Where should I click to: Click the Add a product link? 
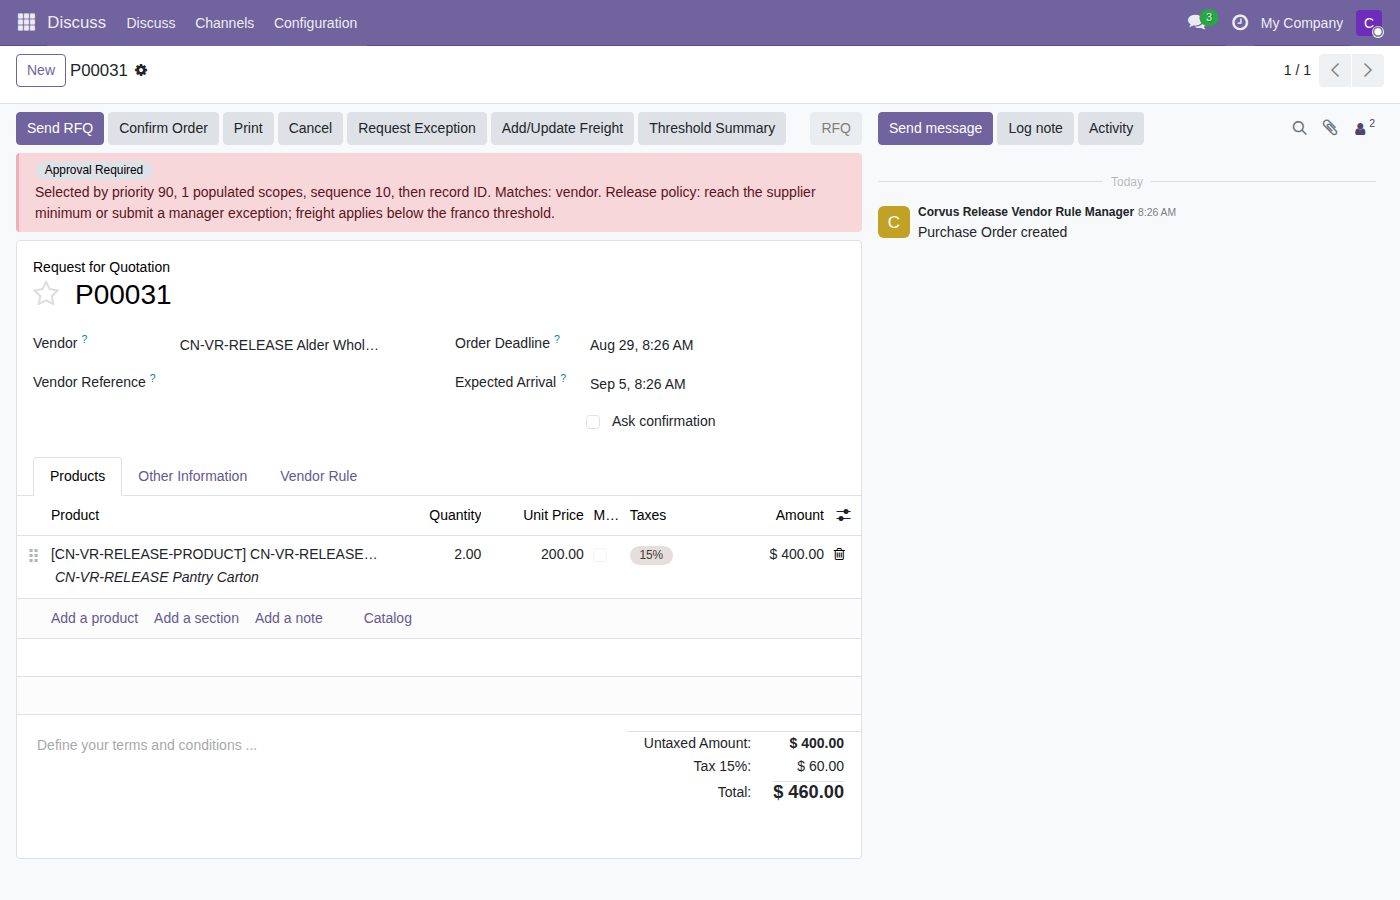click(95, 618)
